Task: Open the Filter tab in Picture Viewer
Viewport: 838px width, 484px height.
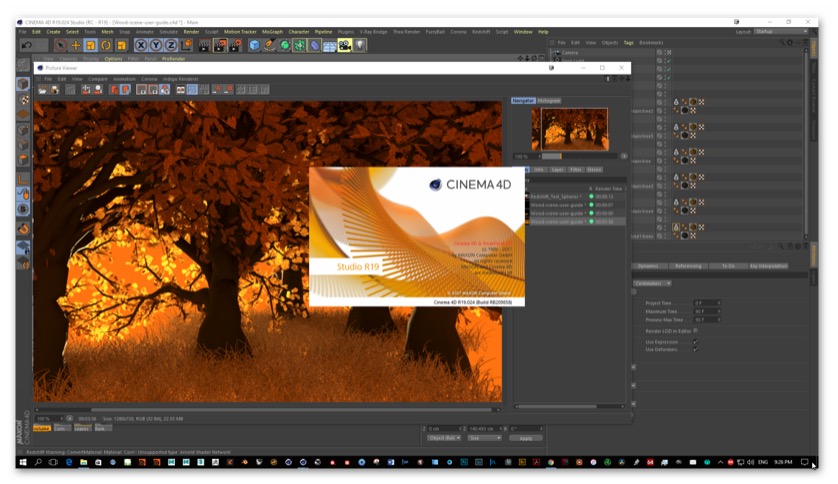Action: pos(576,169)
